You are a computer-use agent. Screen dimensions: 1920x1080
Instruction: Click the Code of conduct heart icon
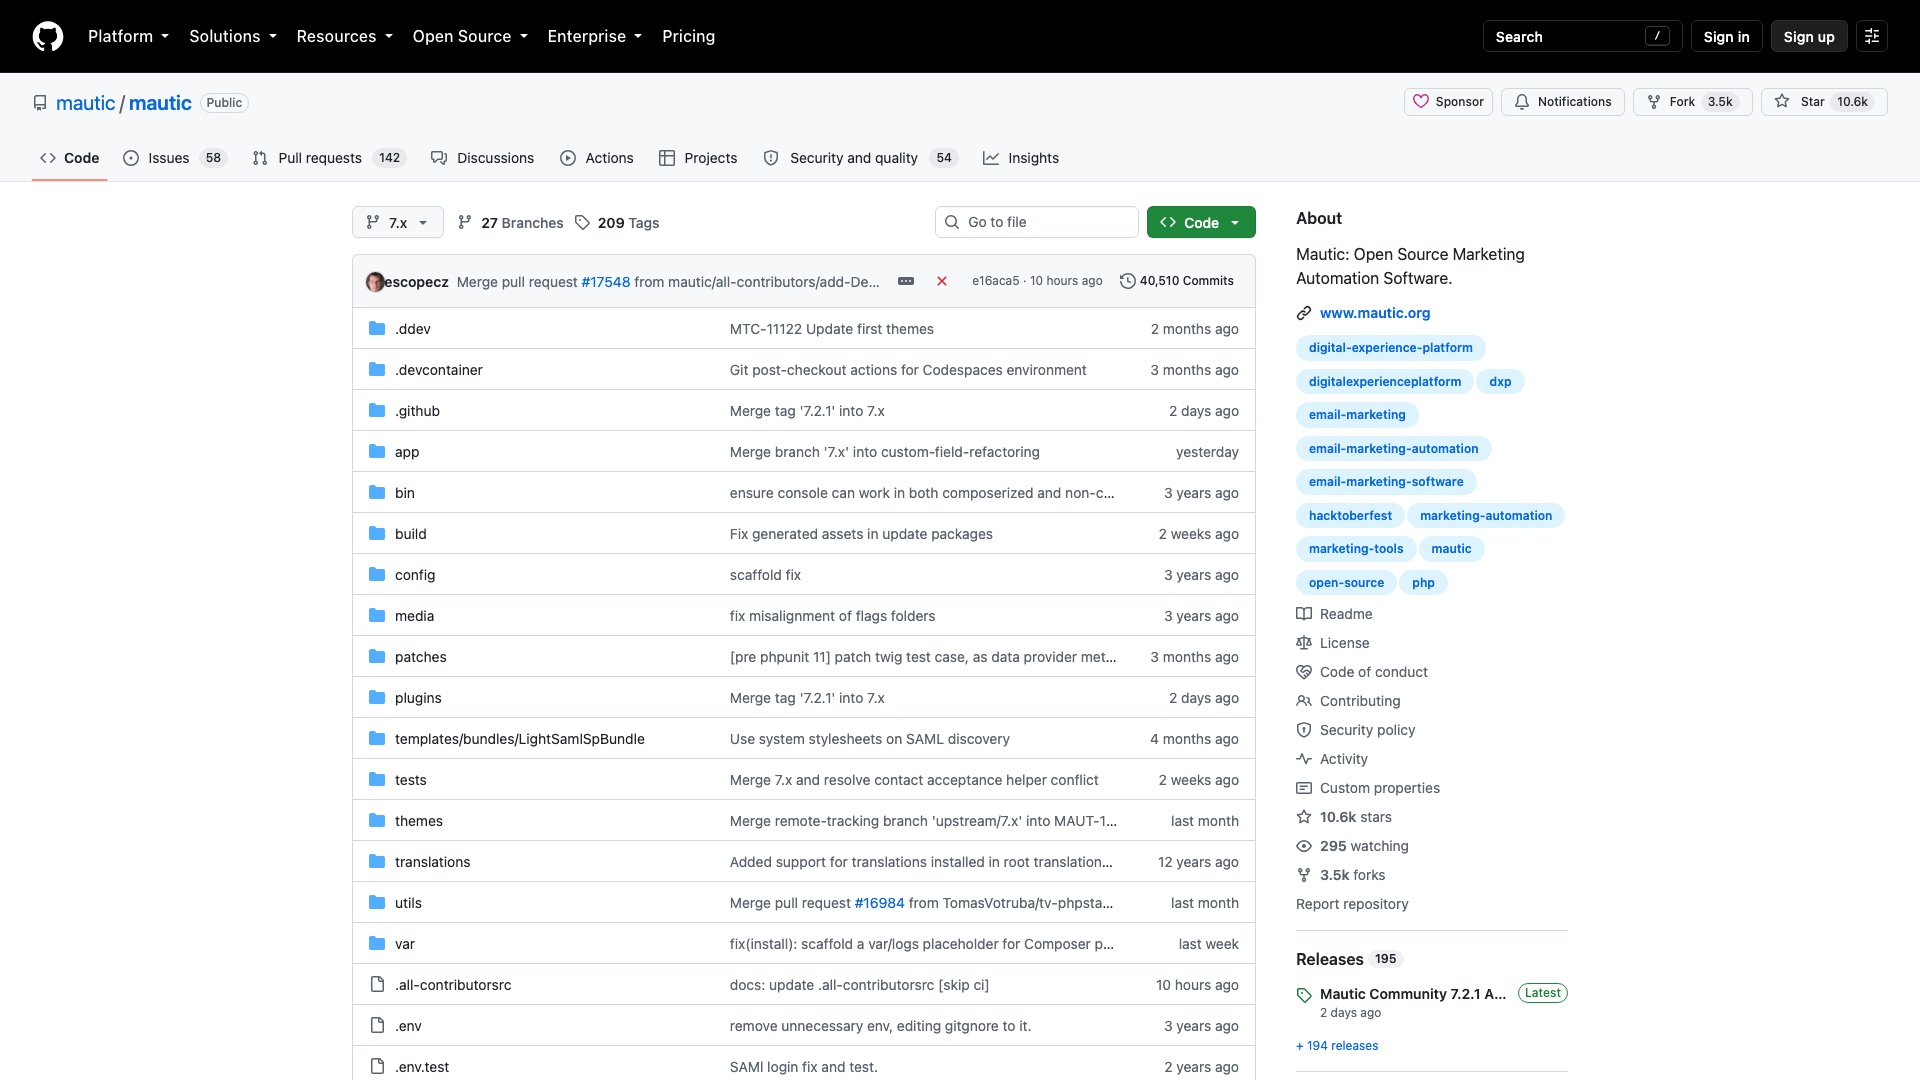tap(1304, 672)
